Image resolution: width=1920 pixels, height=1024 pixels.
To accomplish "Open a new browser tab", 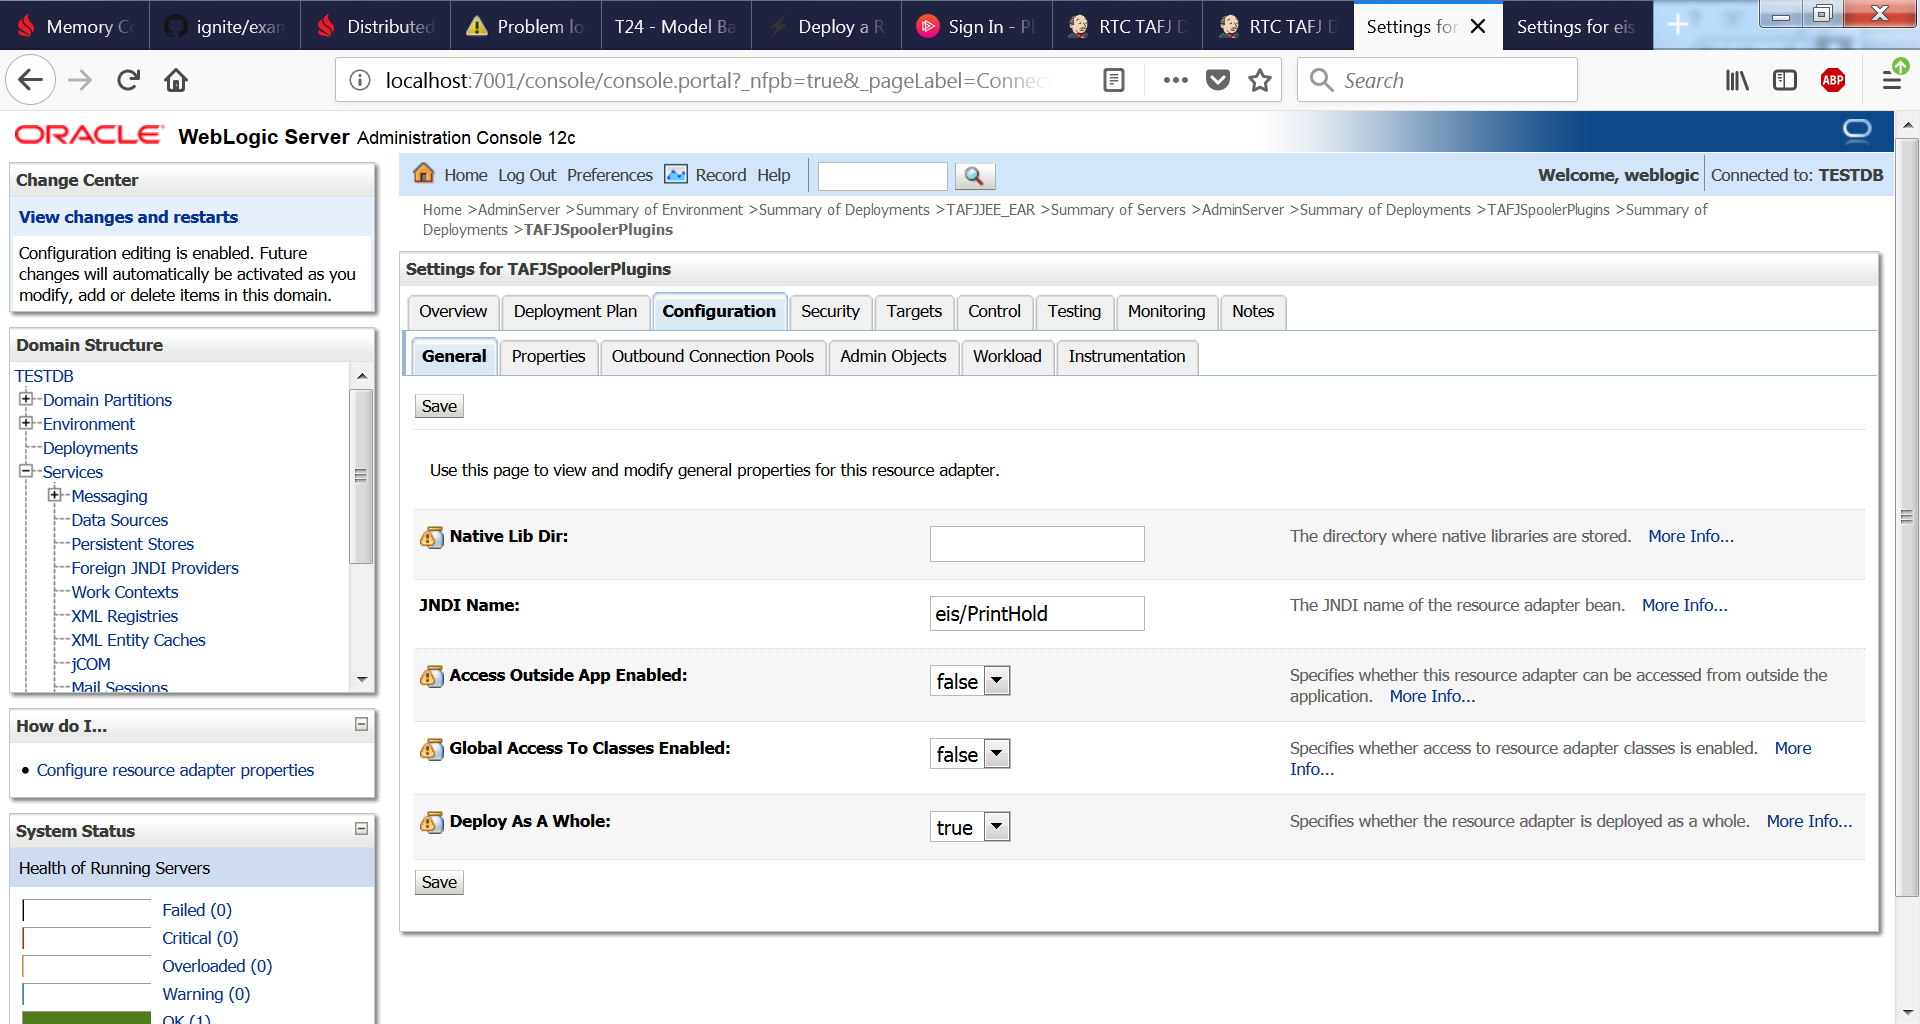I will (x=1678, y=25).
